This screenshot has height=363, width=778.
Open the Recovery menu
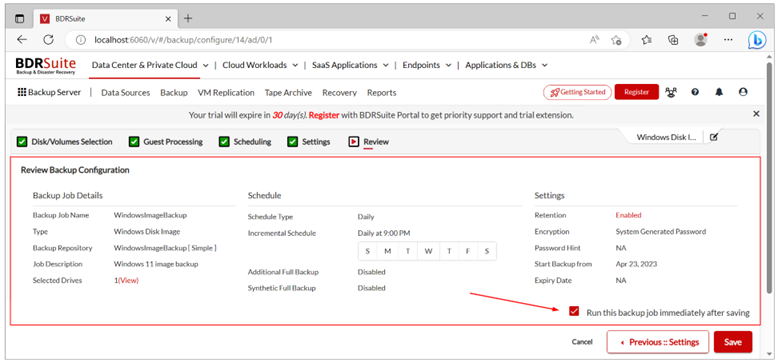(339, 93)
